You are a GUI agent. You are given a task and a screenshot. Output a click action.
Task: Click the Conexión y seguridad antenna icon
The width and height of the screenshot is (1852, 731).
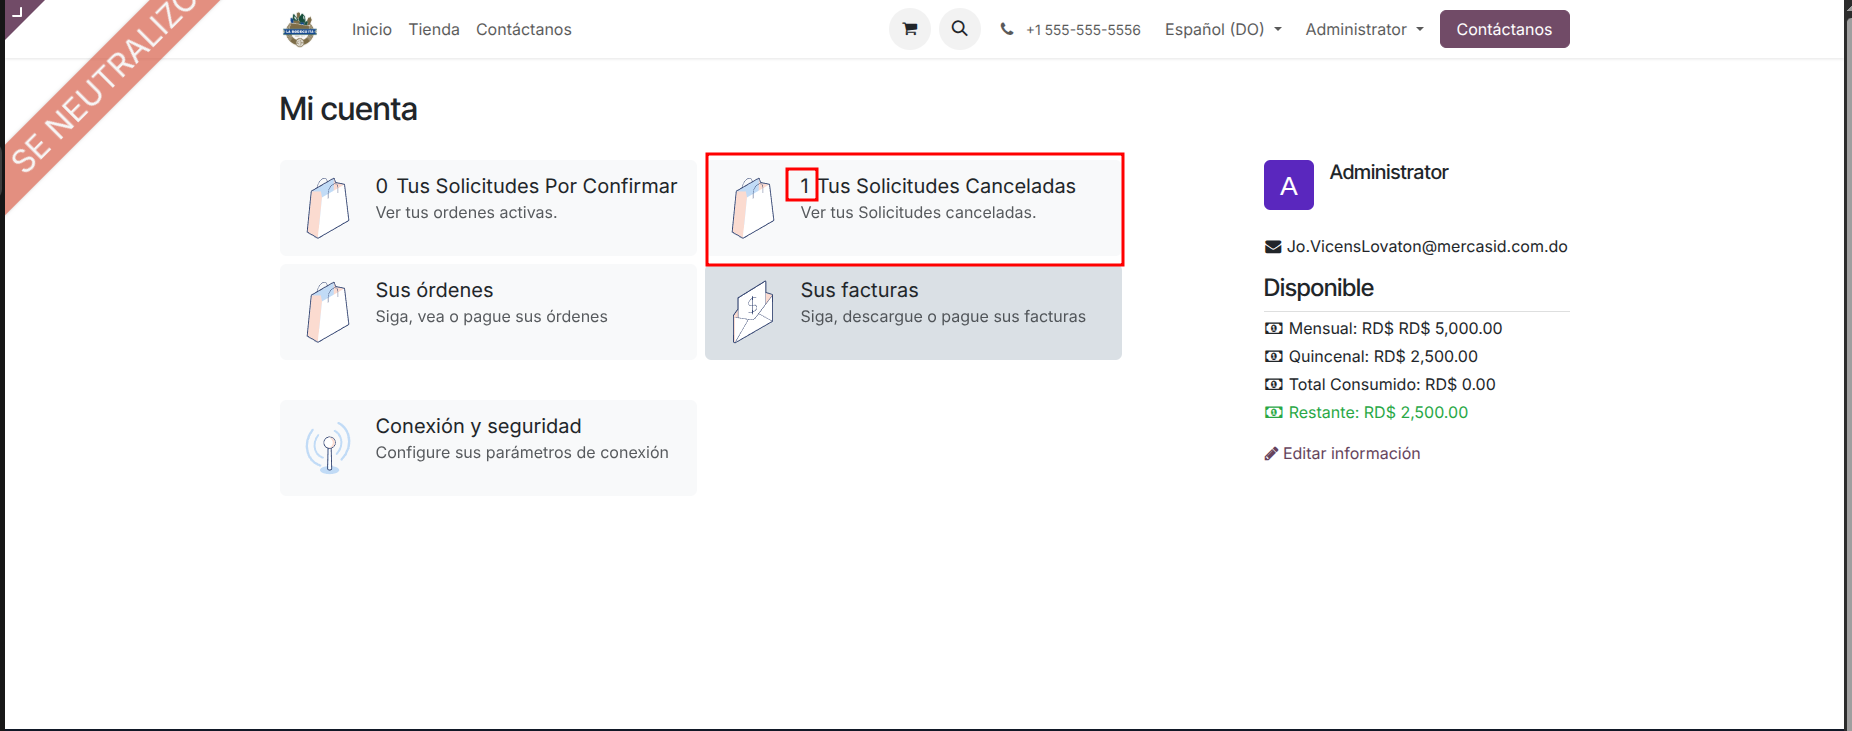coord(328,447)
